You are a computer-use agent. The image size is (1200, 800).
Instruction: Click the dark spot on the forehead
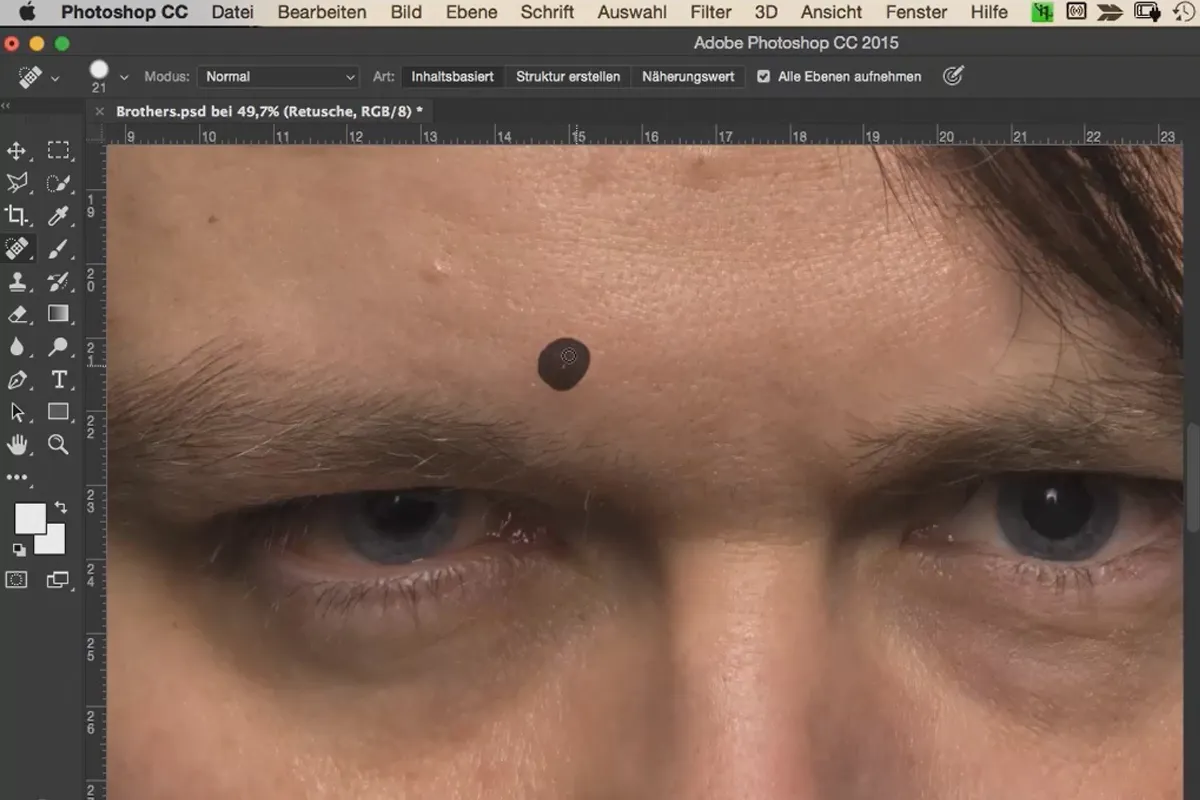point(563,363)
